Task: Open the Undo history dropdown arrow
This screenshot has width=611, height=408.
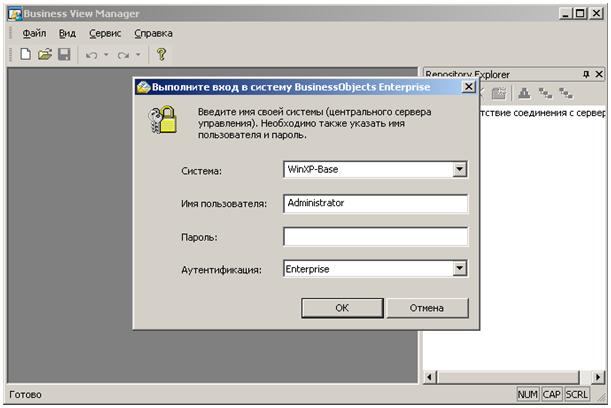Action: tap(106, 55)
